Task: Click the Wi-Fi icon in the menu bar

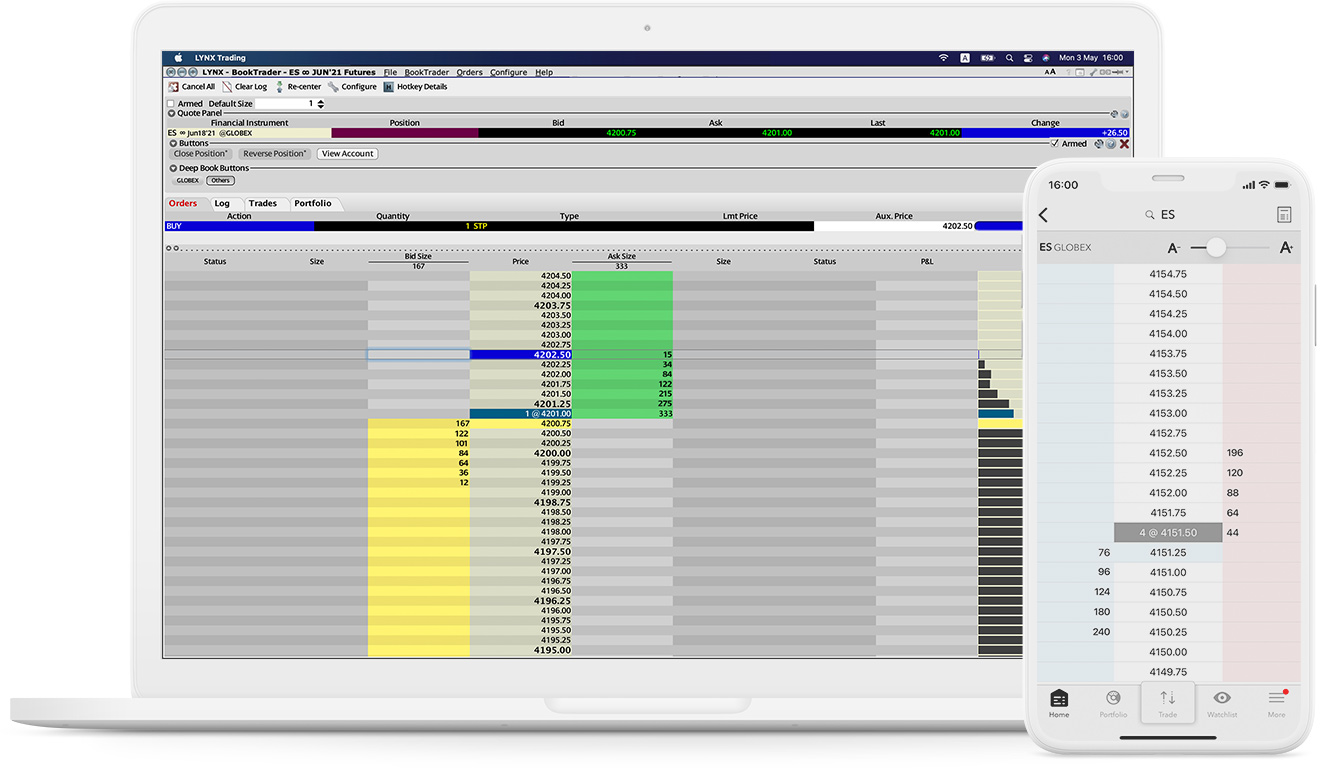Action: tap(943, 58)
